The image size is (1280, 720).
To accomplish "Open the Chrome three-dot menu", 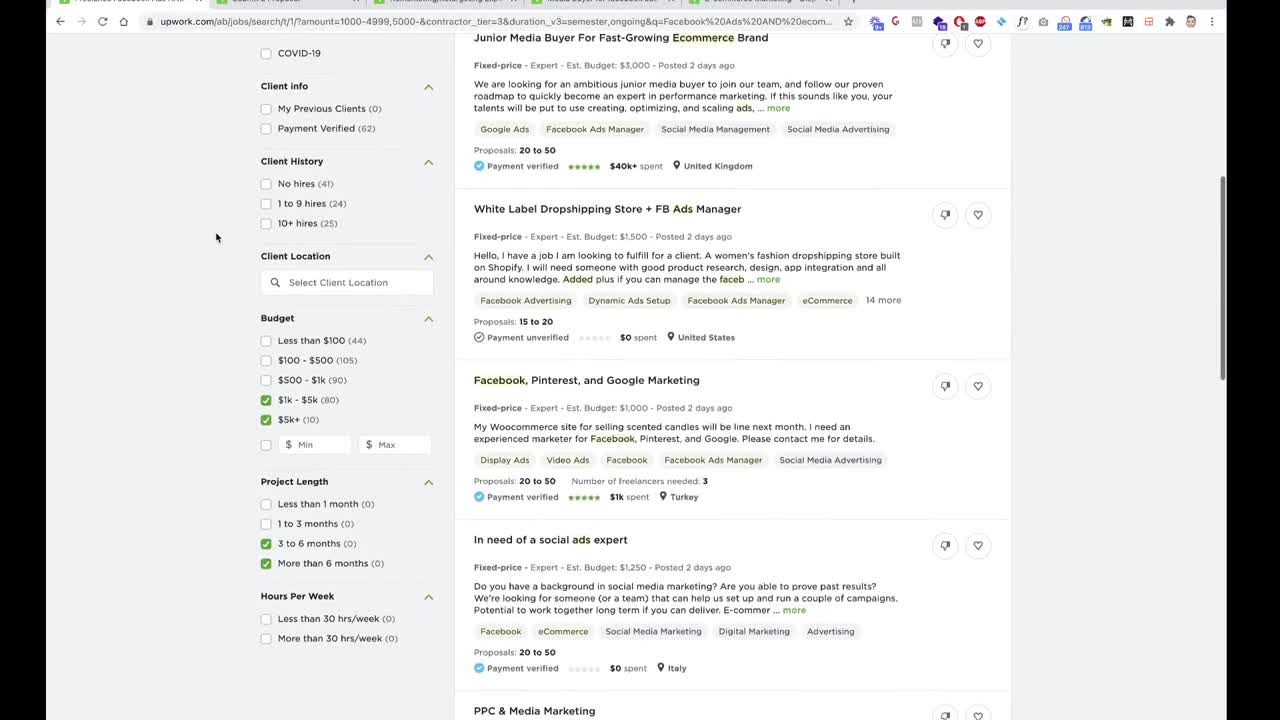I will coord(1212,21).
